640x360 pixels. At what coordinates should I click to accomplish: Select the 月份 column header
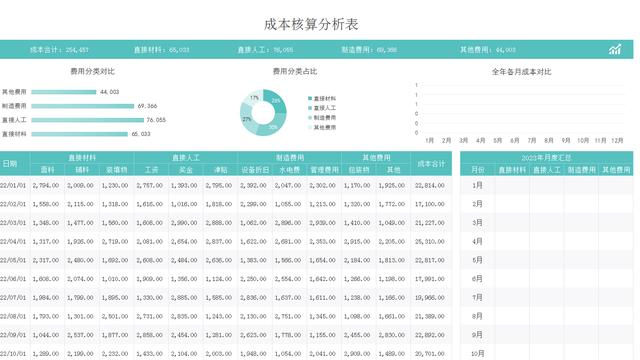478,170
